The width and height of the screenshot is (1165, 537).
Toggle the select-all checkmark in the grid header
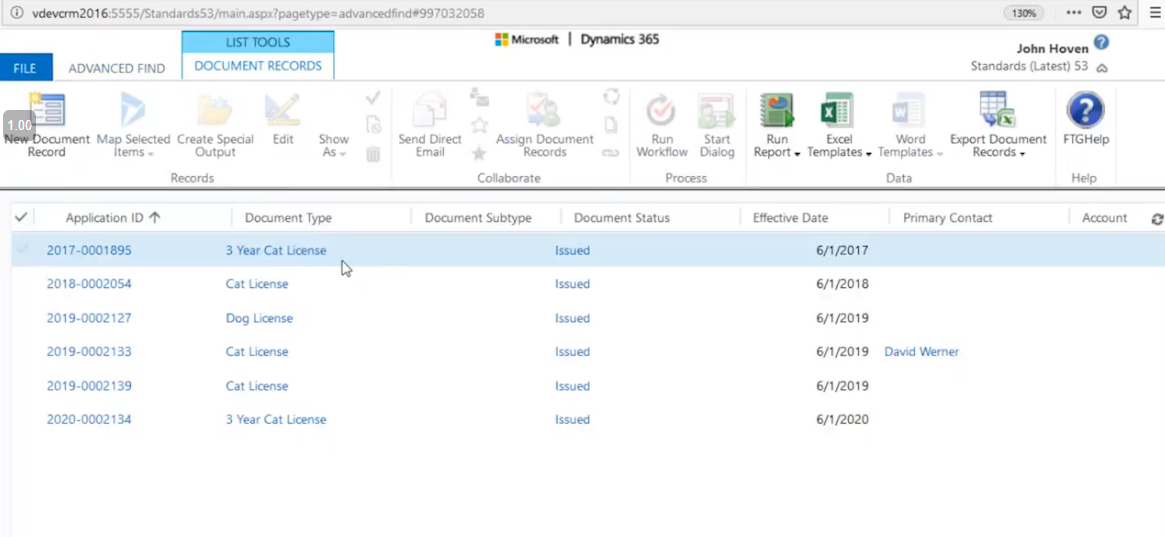coord(21,217)
